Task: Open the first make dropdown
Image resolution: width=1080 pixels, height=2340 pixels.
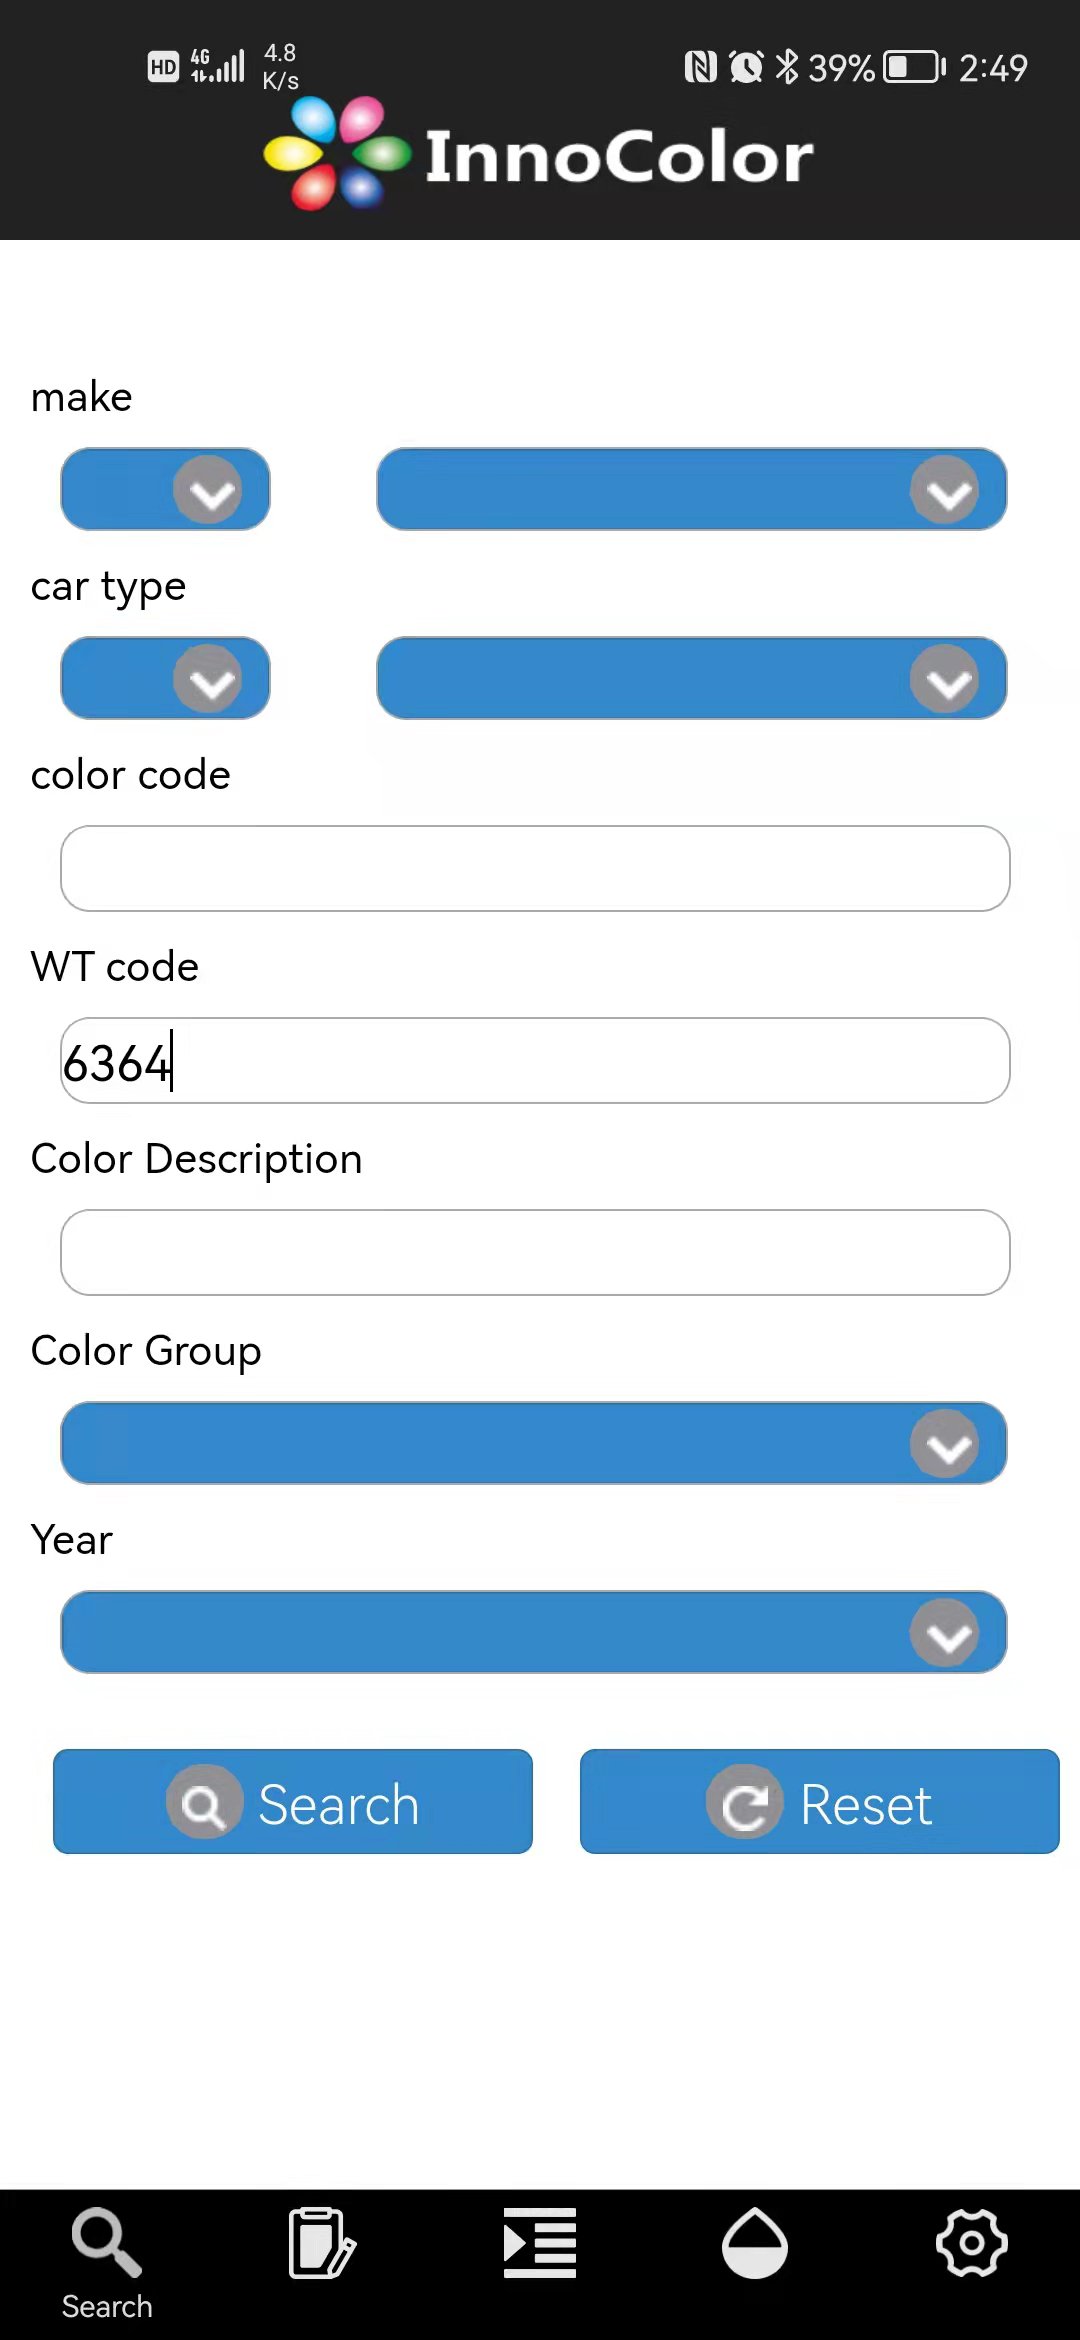Action: click(x=165, y=489)
